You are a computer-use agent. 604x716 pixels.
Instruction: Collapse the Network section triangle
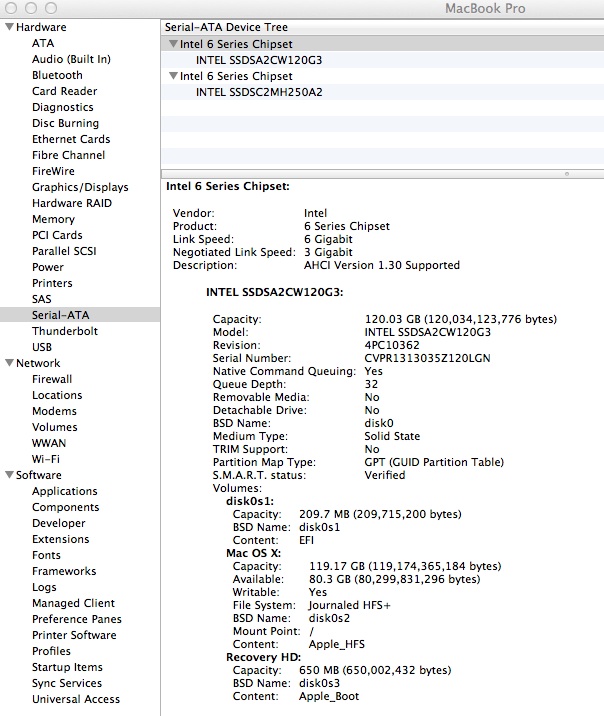click(x=9, y=363)
